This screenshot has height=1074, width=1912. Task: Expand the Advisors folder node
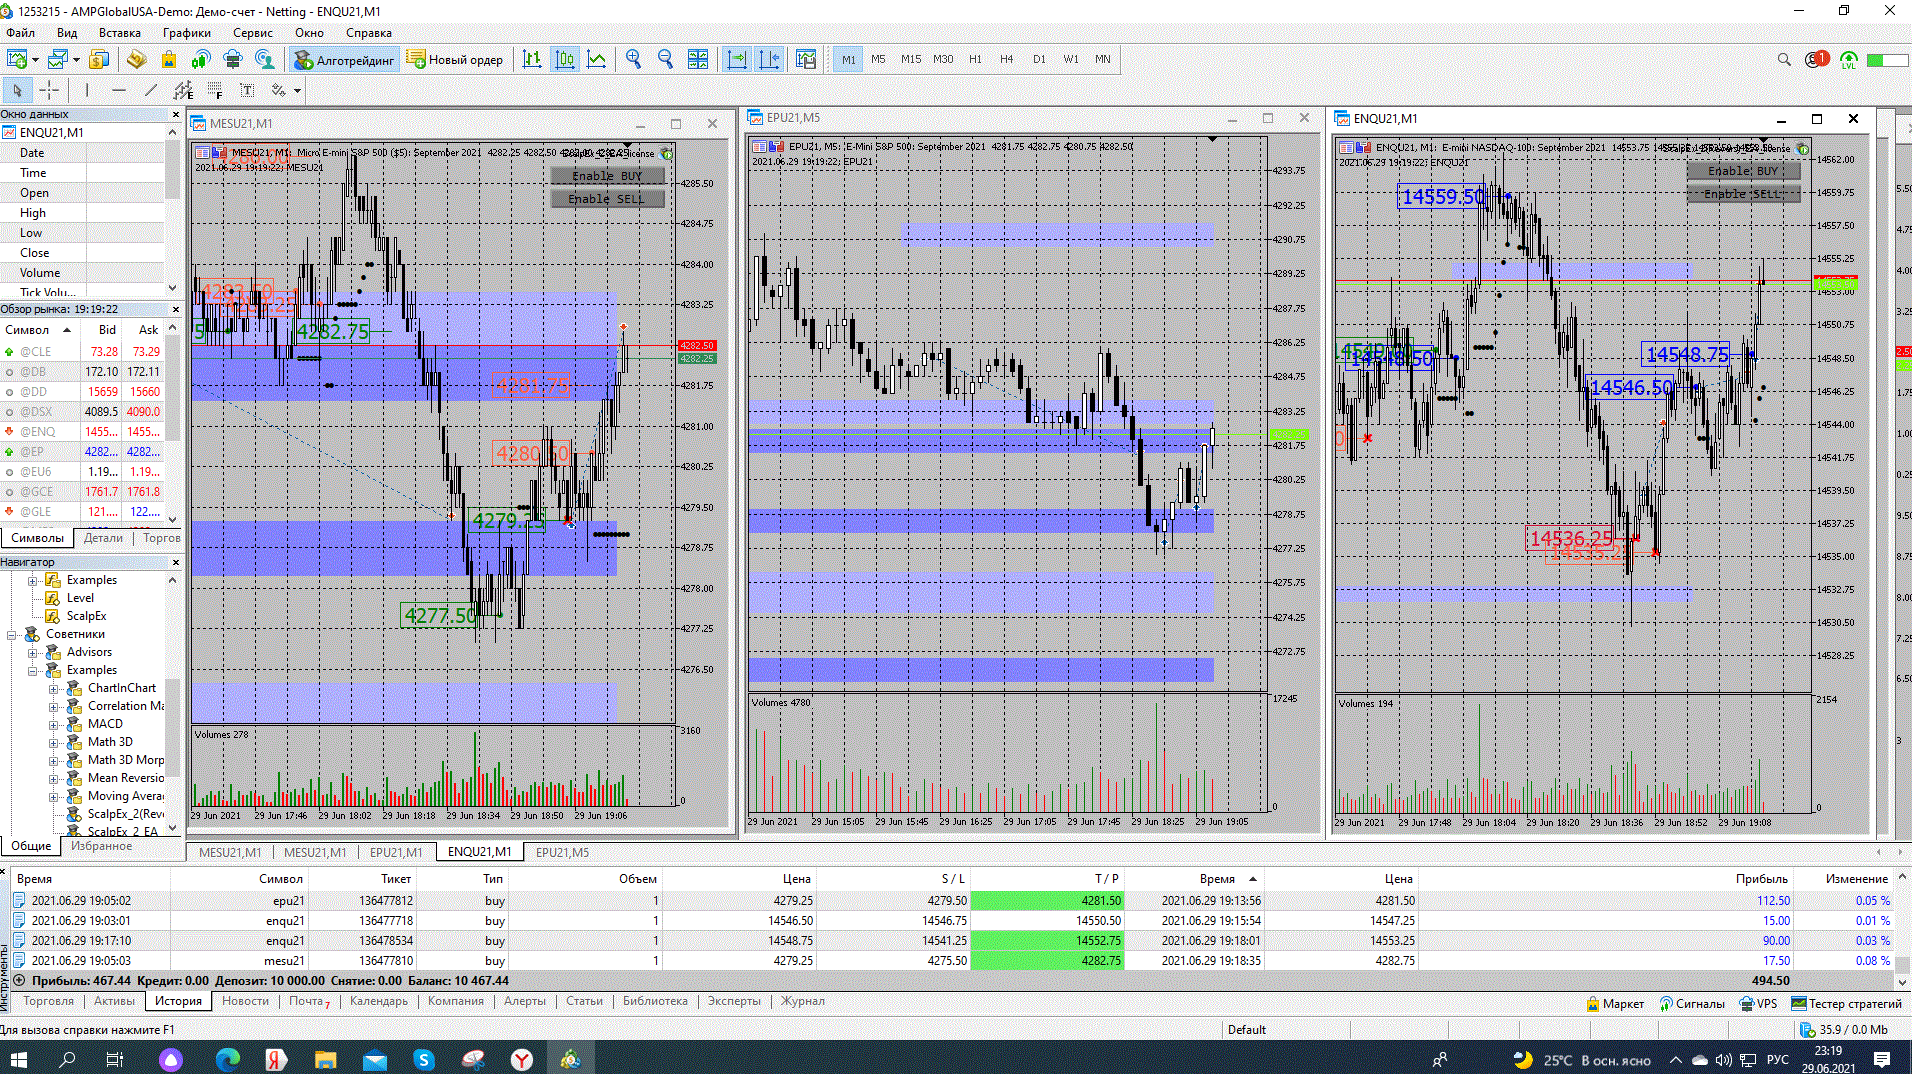(x=33, y=652)
